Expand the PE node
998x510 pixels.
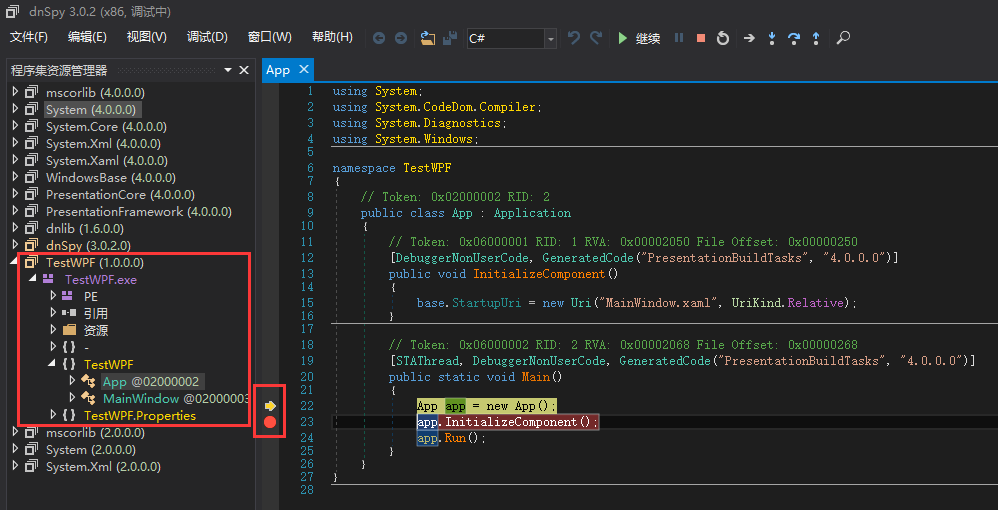(53, 295)
